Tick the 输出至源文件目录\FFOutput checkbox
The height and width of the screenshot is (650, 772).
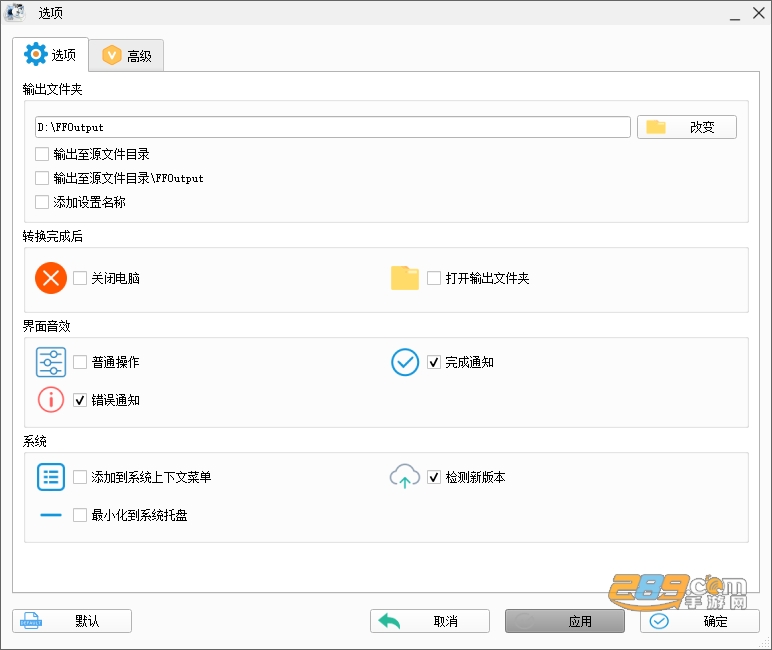pyautogui.click(x=42, y=178)
